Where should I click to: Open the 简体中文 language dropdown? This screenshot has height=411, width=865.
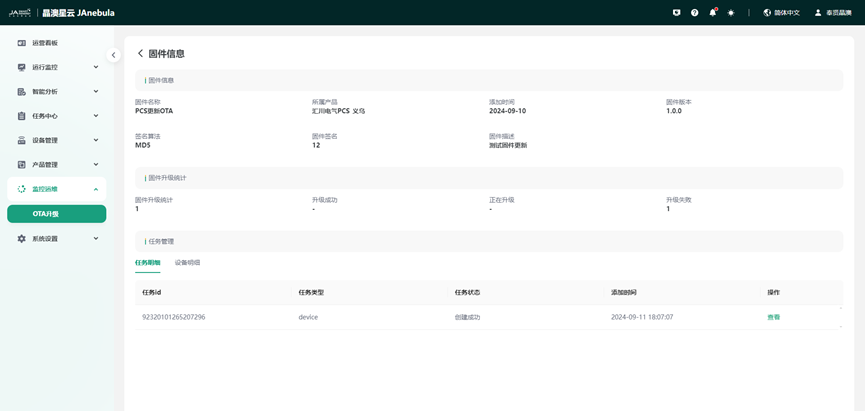787,13
